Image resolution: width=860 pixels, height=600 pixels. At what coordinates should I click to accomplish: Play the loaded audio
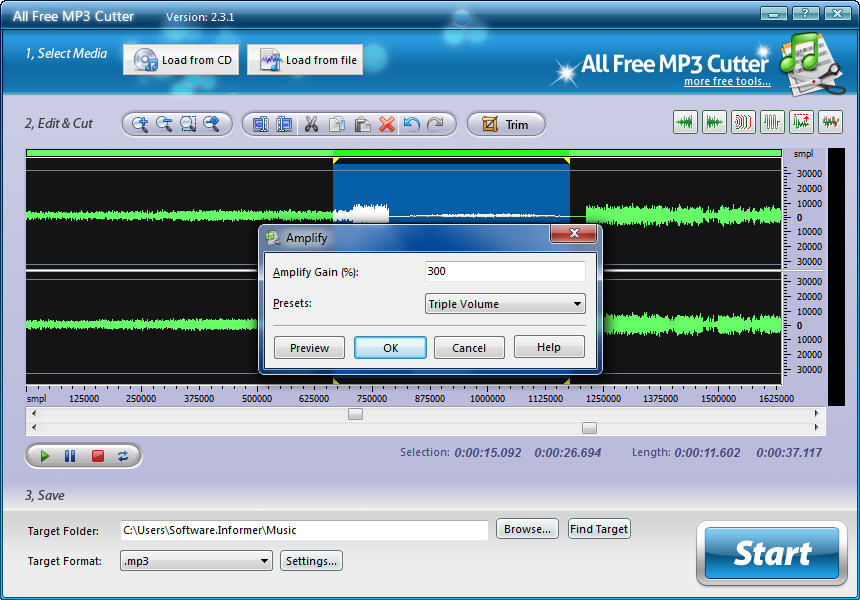pyautogui.click(x=44, y=456)
